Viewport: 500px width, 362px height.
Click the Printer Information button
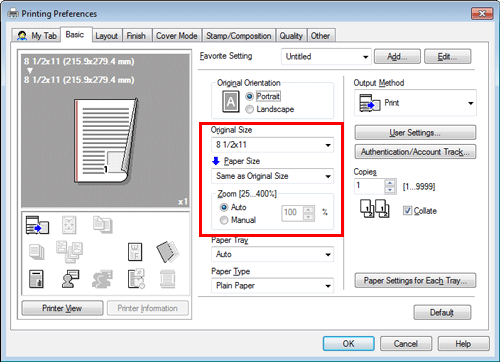pyautogui.click(x=148, y=308)
